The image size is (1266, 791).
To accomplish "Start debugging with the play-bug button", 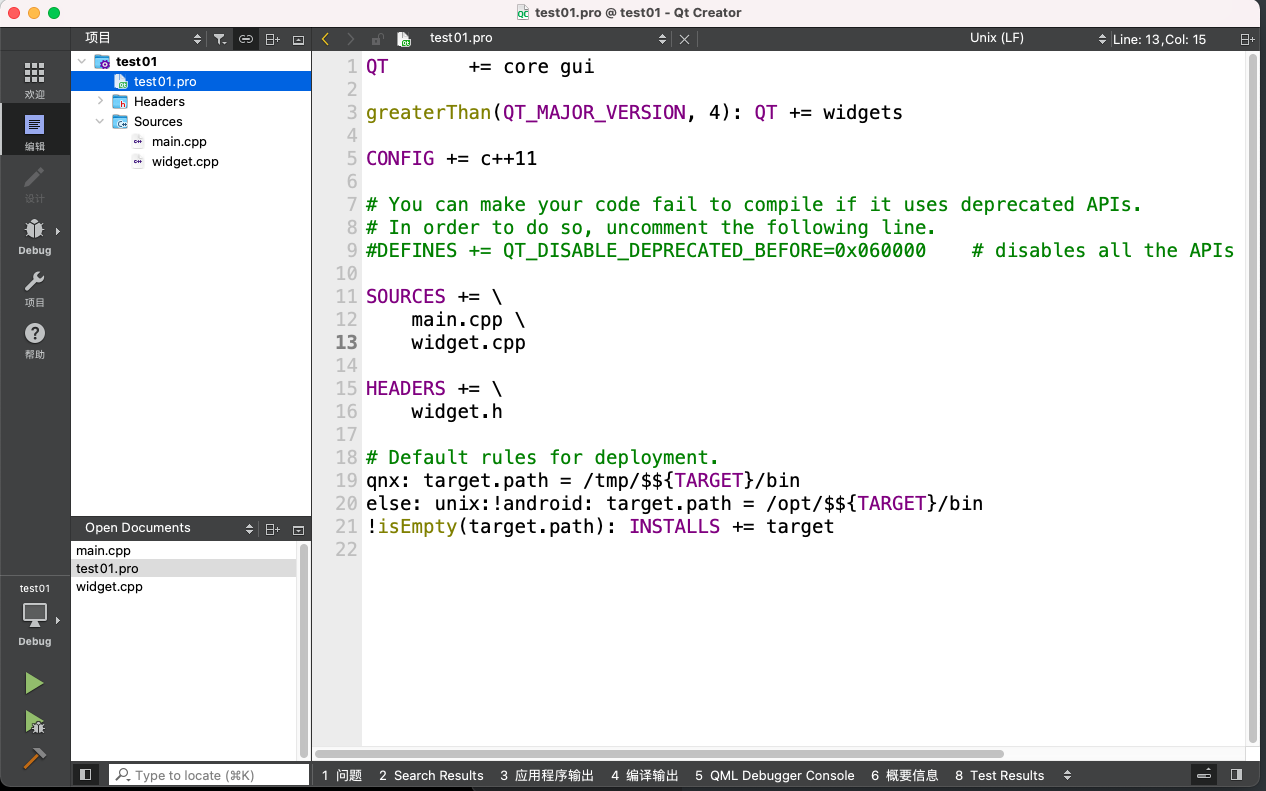I will pyautogui.click(x=34, y=722).
